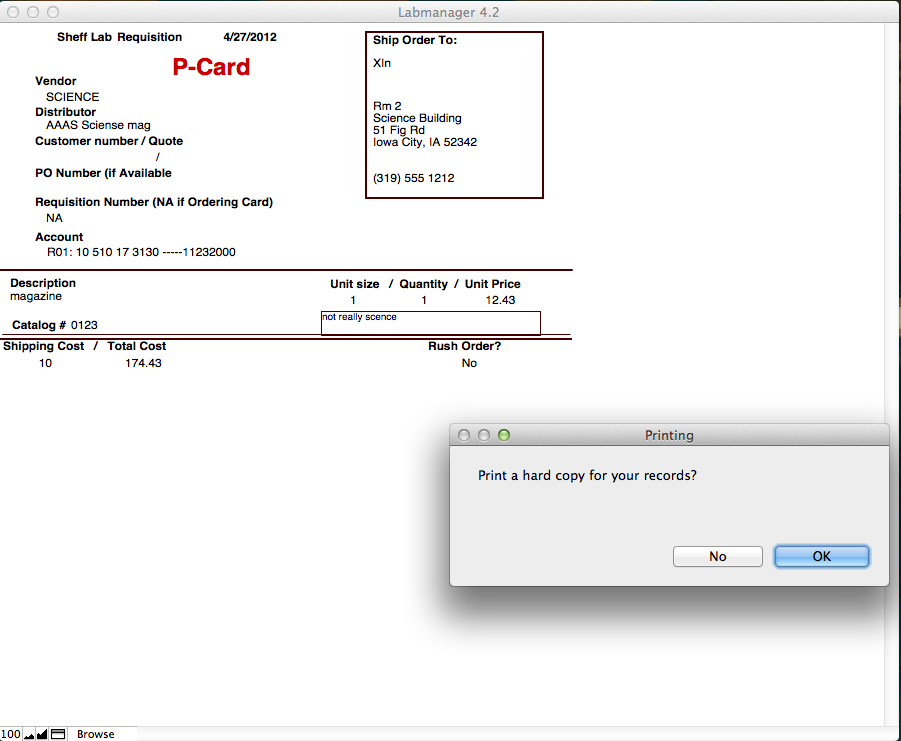Click the 100 zoom percentage field
The width and height of the screenshot is (901, 741).
10,734
